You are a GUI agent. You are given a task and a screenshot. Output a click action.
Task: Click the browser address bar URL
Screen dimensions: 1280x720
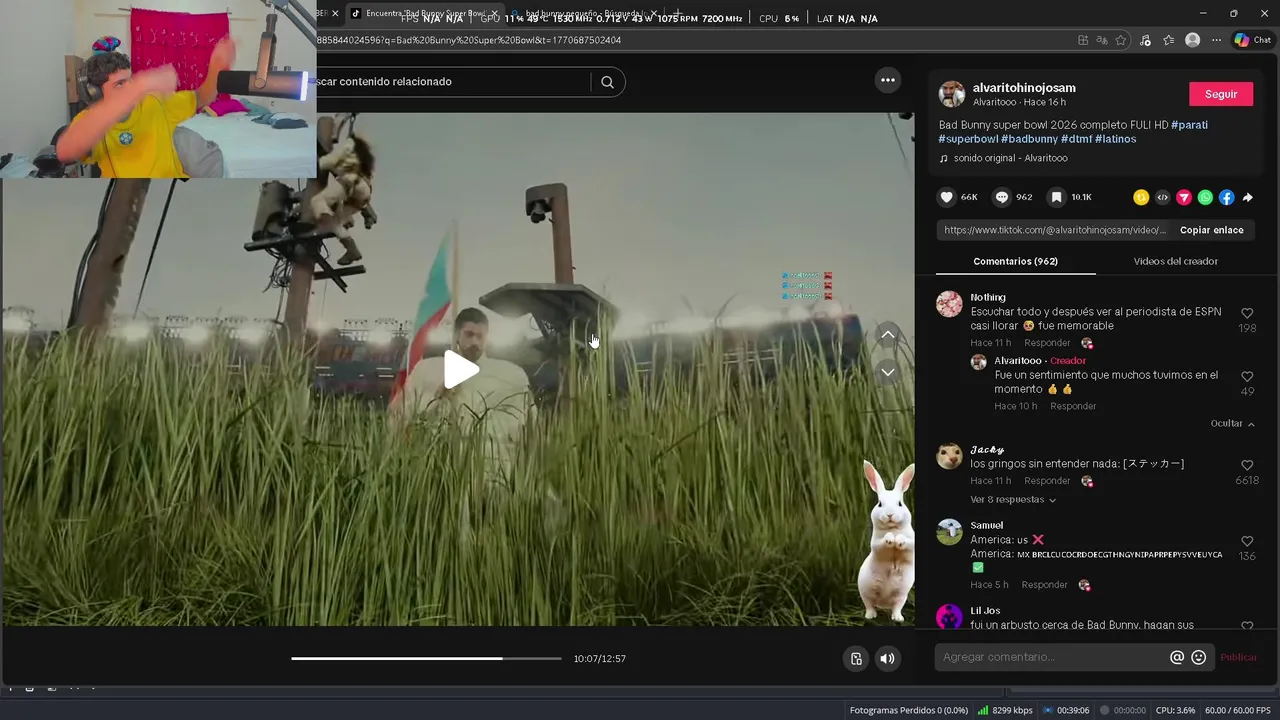(469, 40)
